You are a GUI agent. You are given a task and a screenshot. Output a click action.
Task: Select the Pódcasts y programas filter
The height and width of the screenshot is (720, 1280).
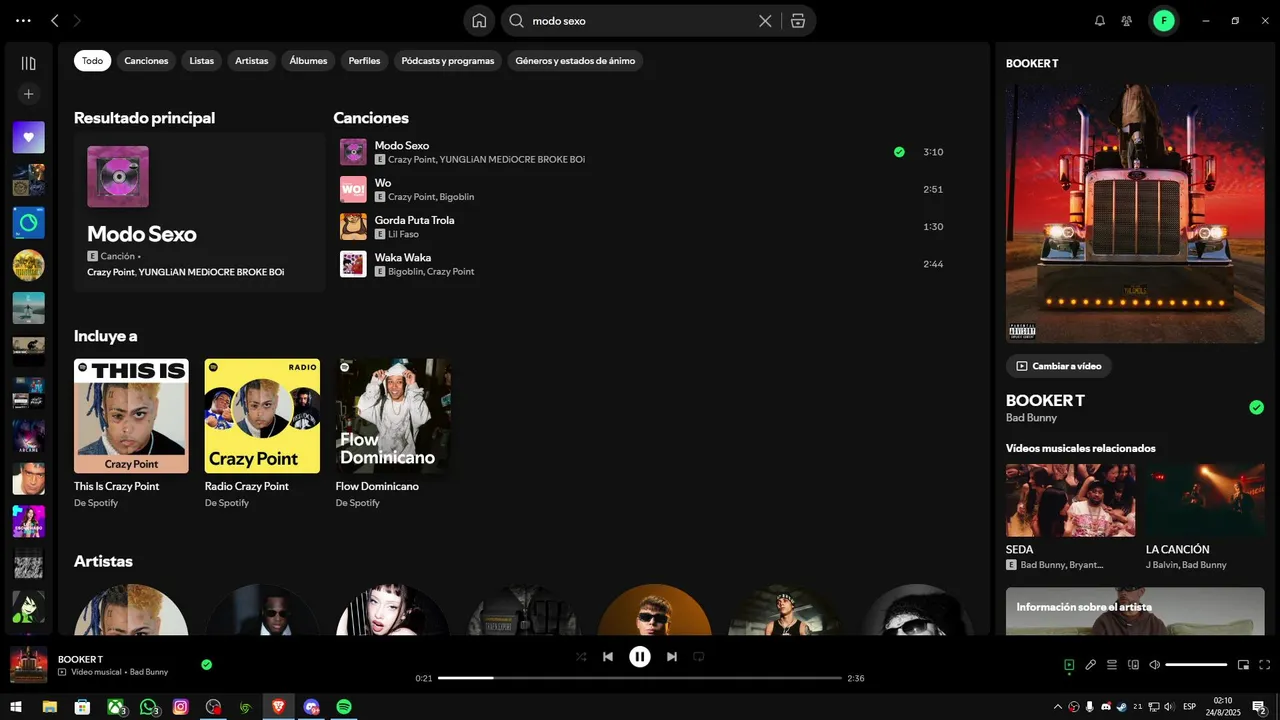click(x=448, y=61)
